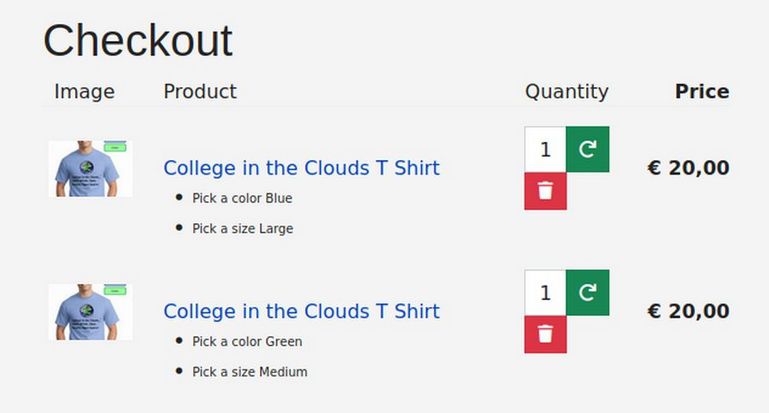Click the Price column header
This screenshot has height=413, width=769.
pyautogui.click(x=701, y=92)
